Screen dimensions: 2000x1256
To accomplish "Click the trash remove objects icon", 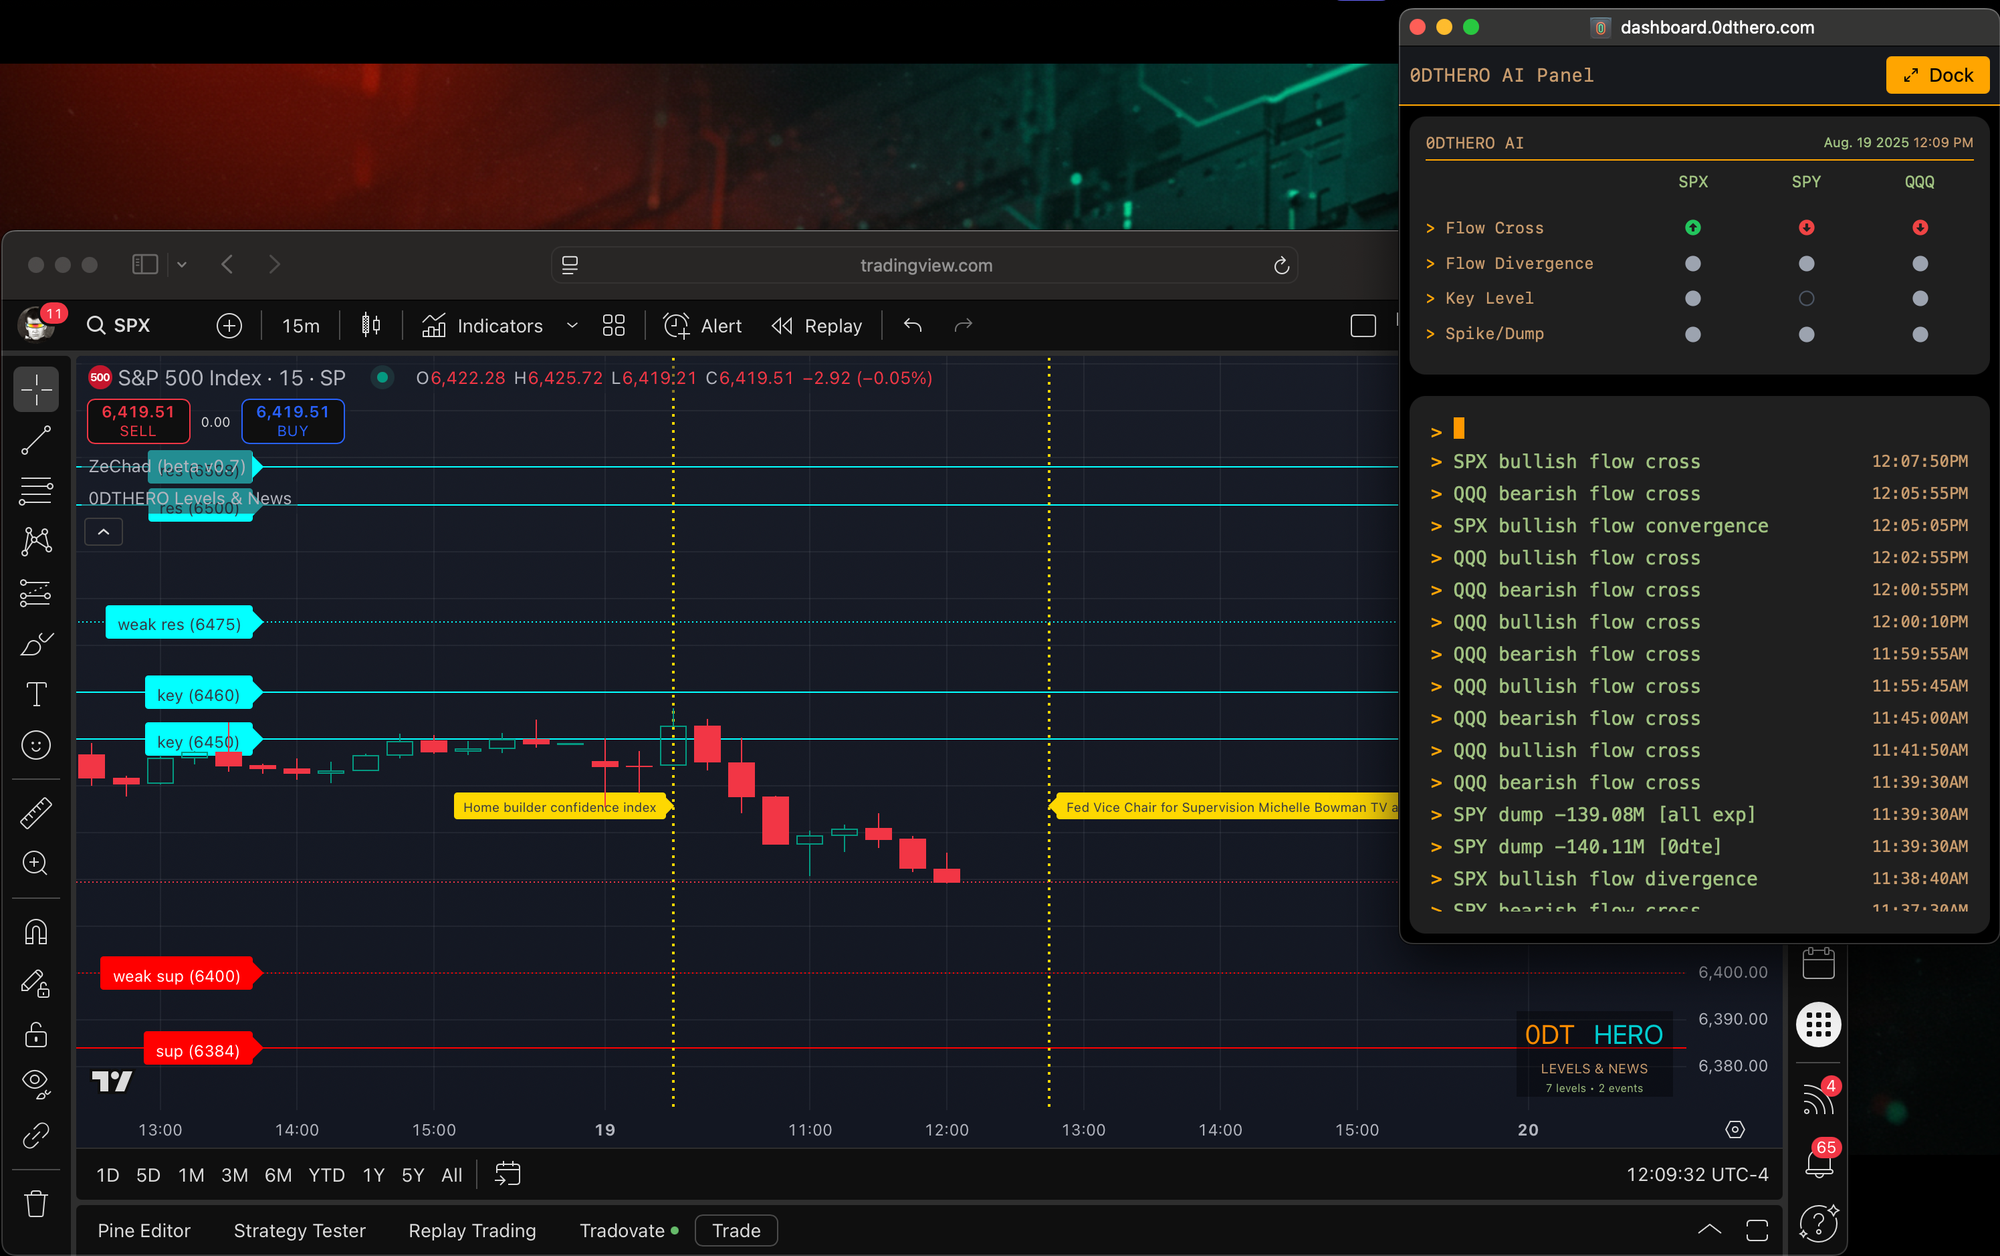I will click(36, 1203).
